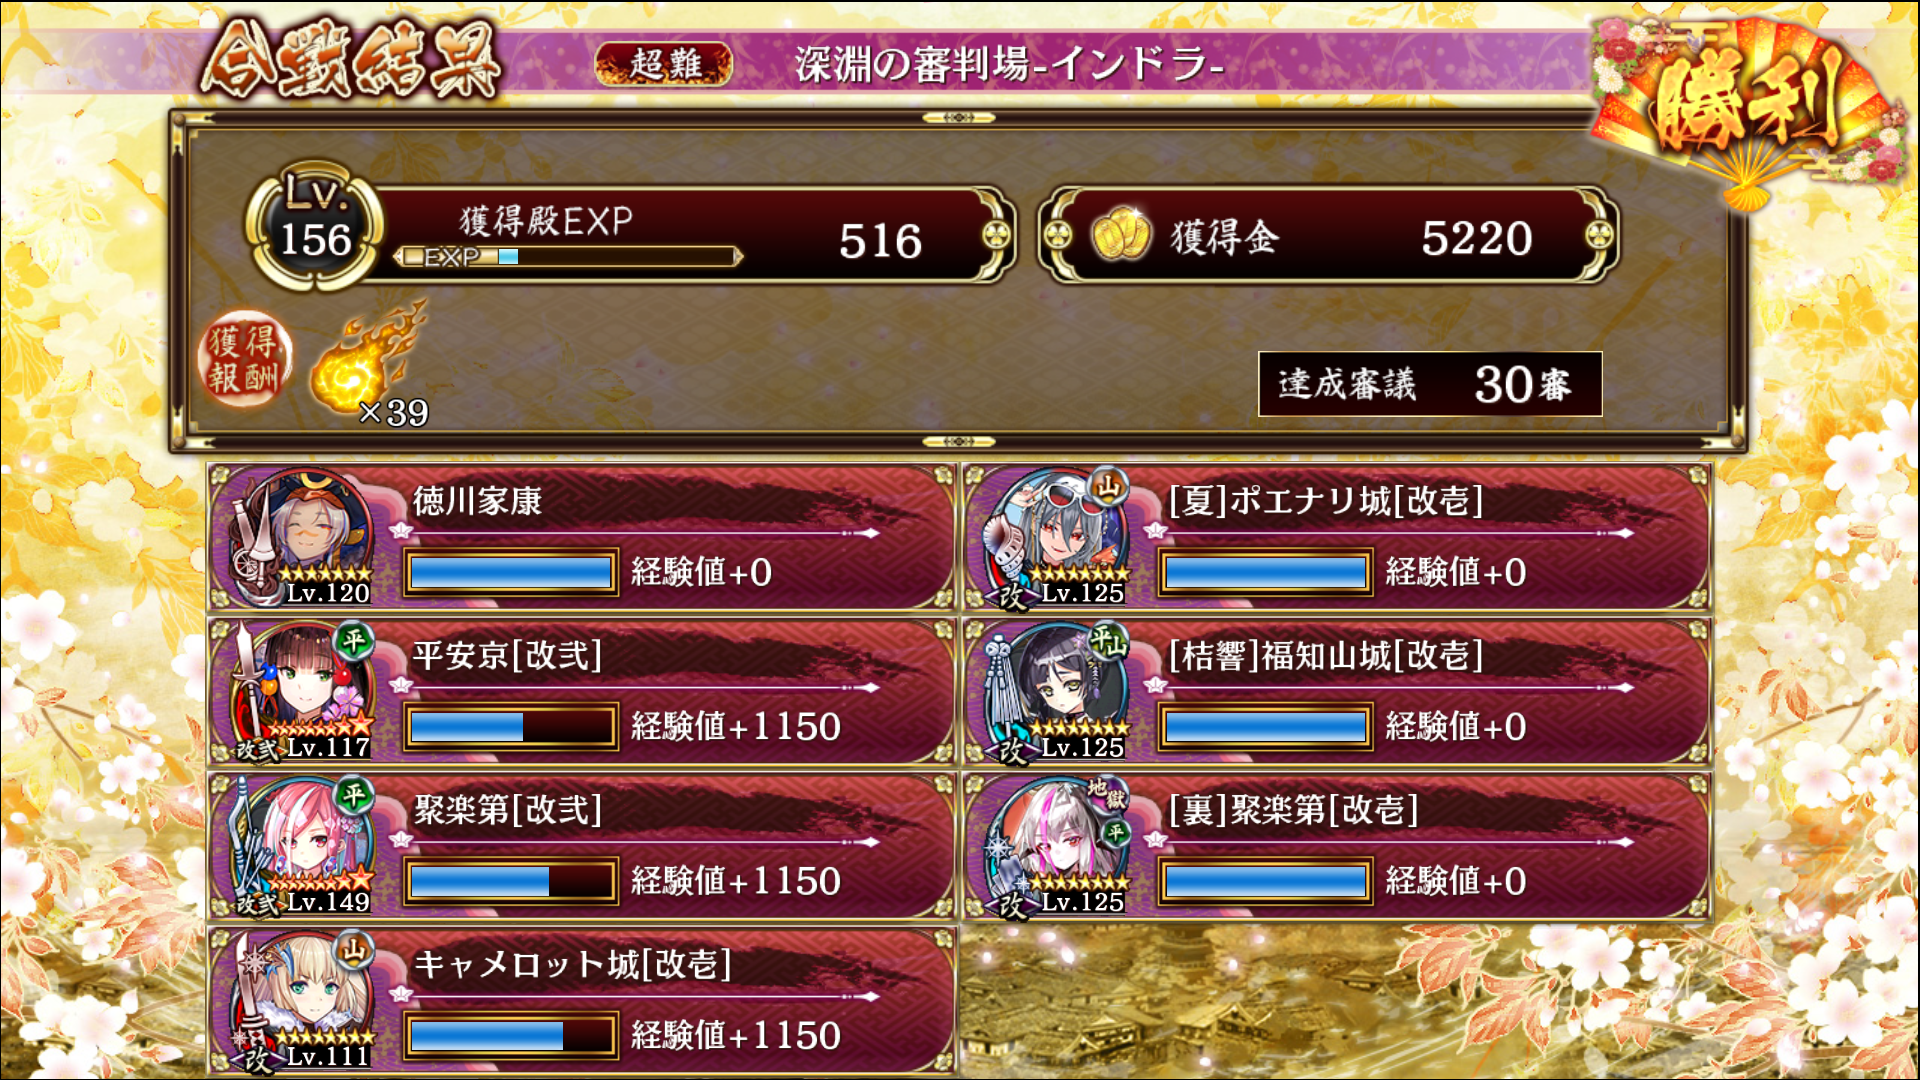
Task: Click the 達成審議 30審 result box
Action: pyautogui.click(x=1430, y=384)
